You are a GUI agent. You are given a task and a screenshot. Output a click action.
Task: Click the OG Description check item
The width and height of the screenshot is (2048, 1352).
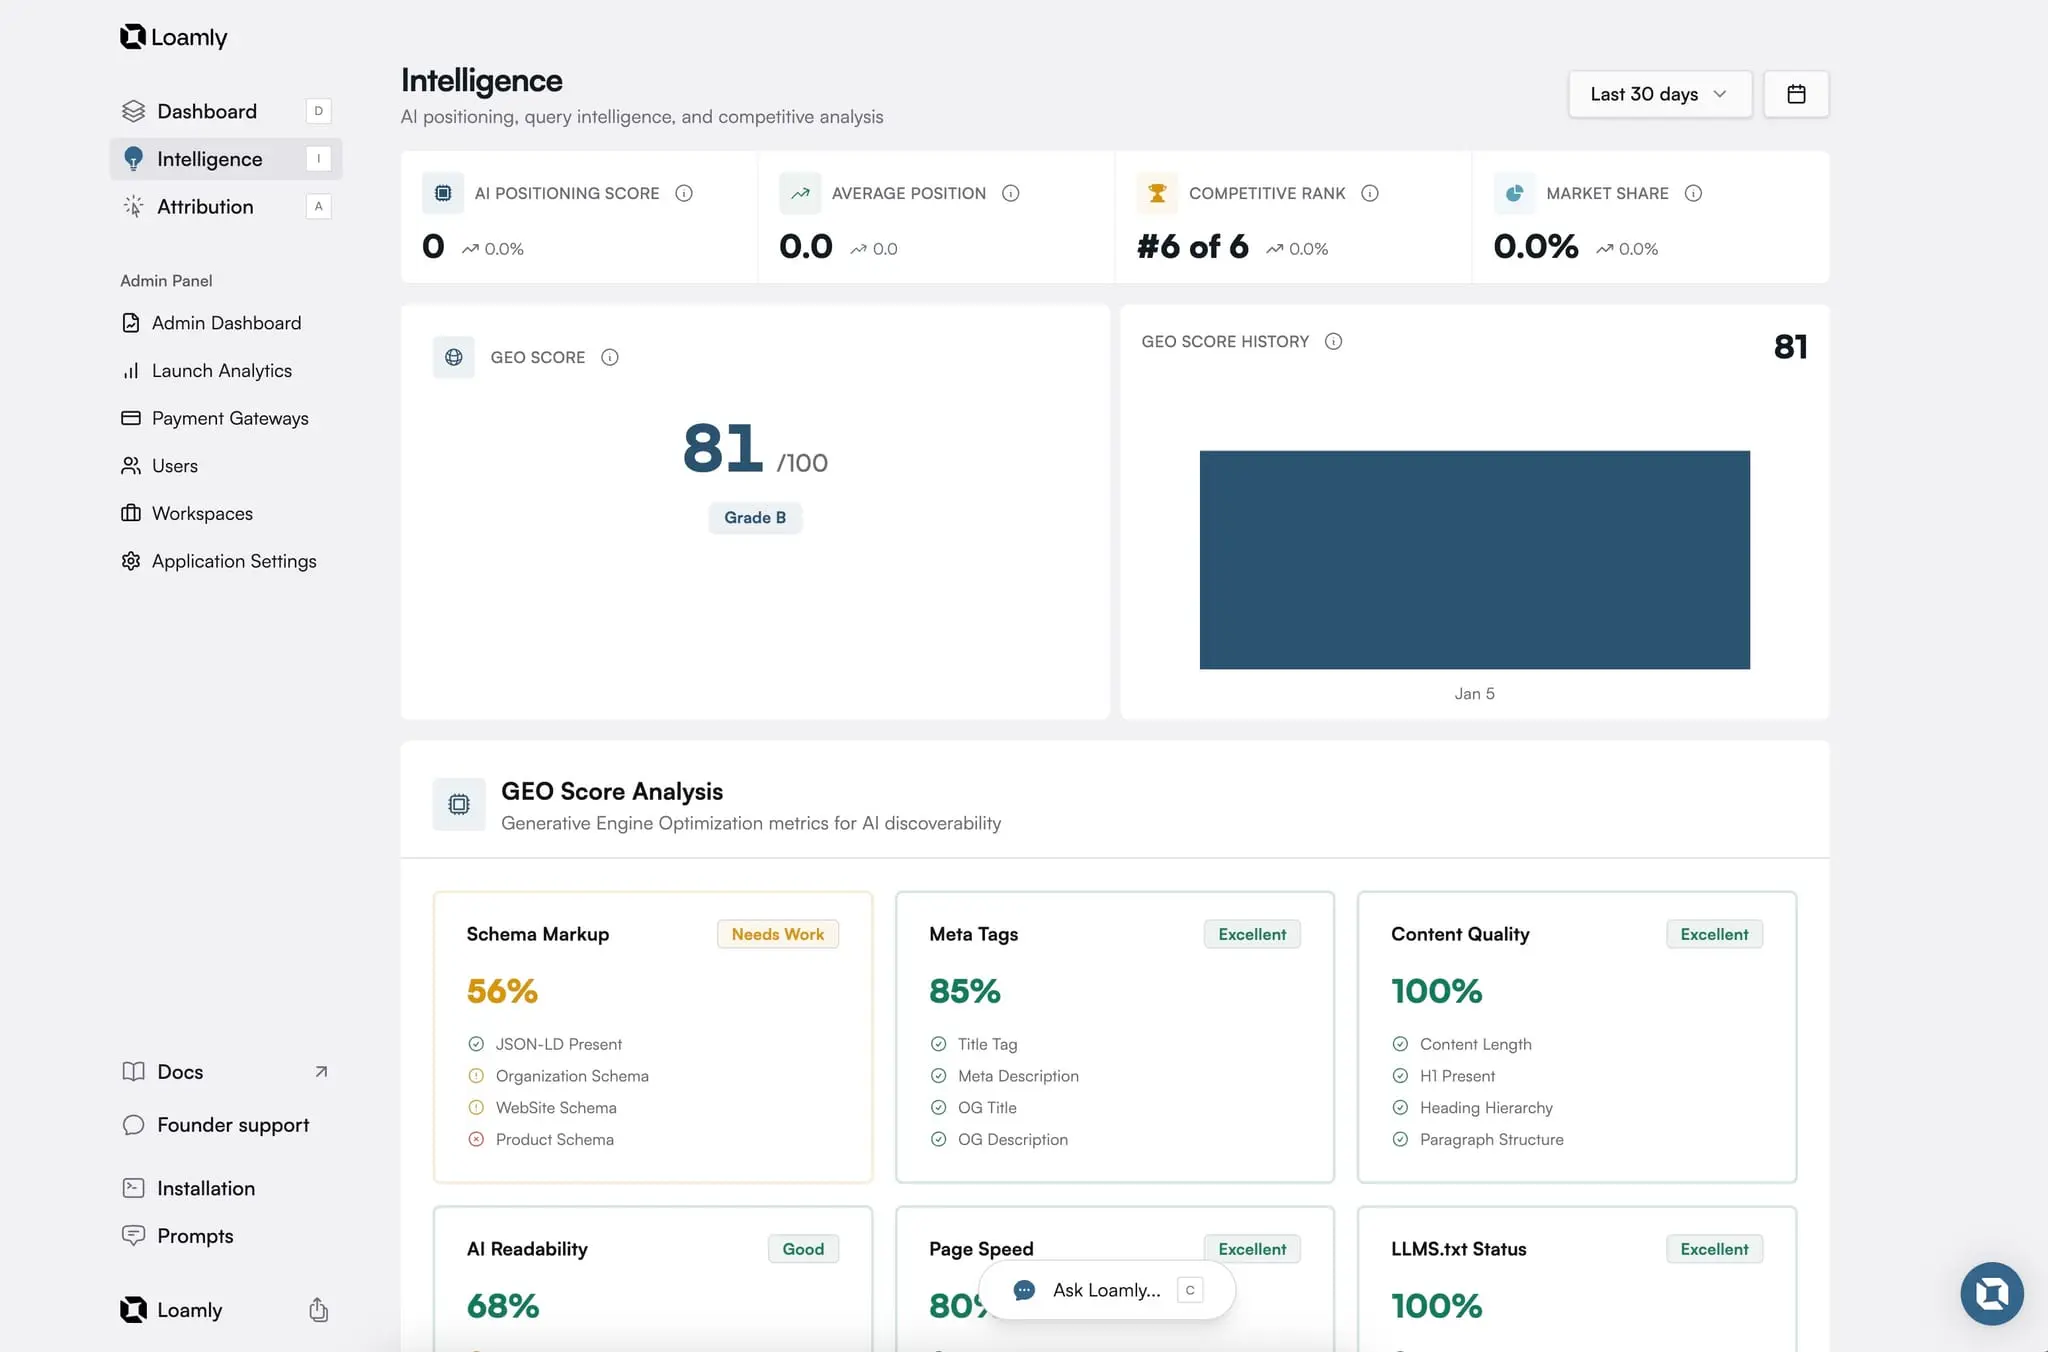pos(999,1140)
